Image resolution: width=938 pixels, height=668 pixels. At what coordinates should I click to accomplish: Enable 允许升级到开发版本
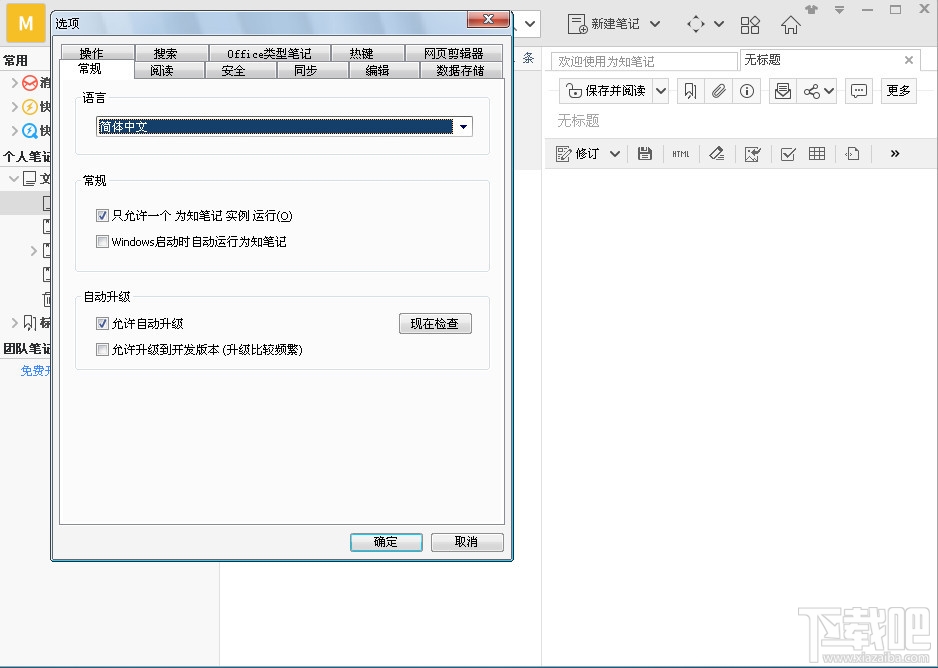click(102, 349)
